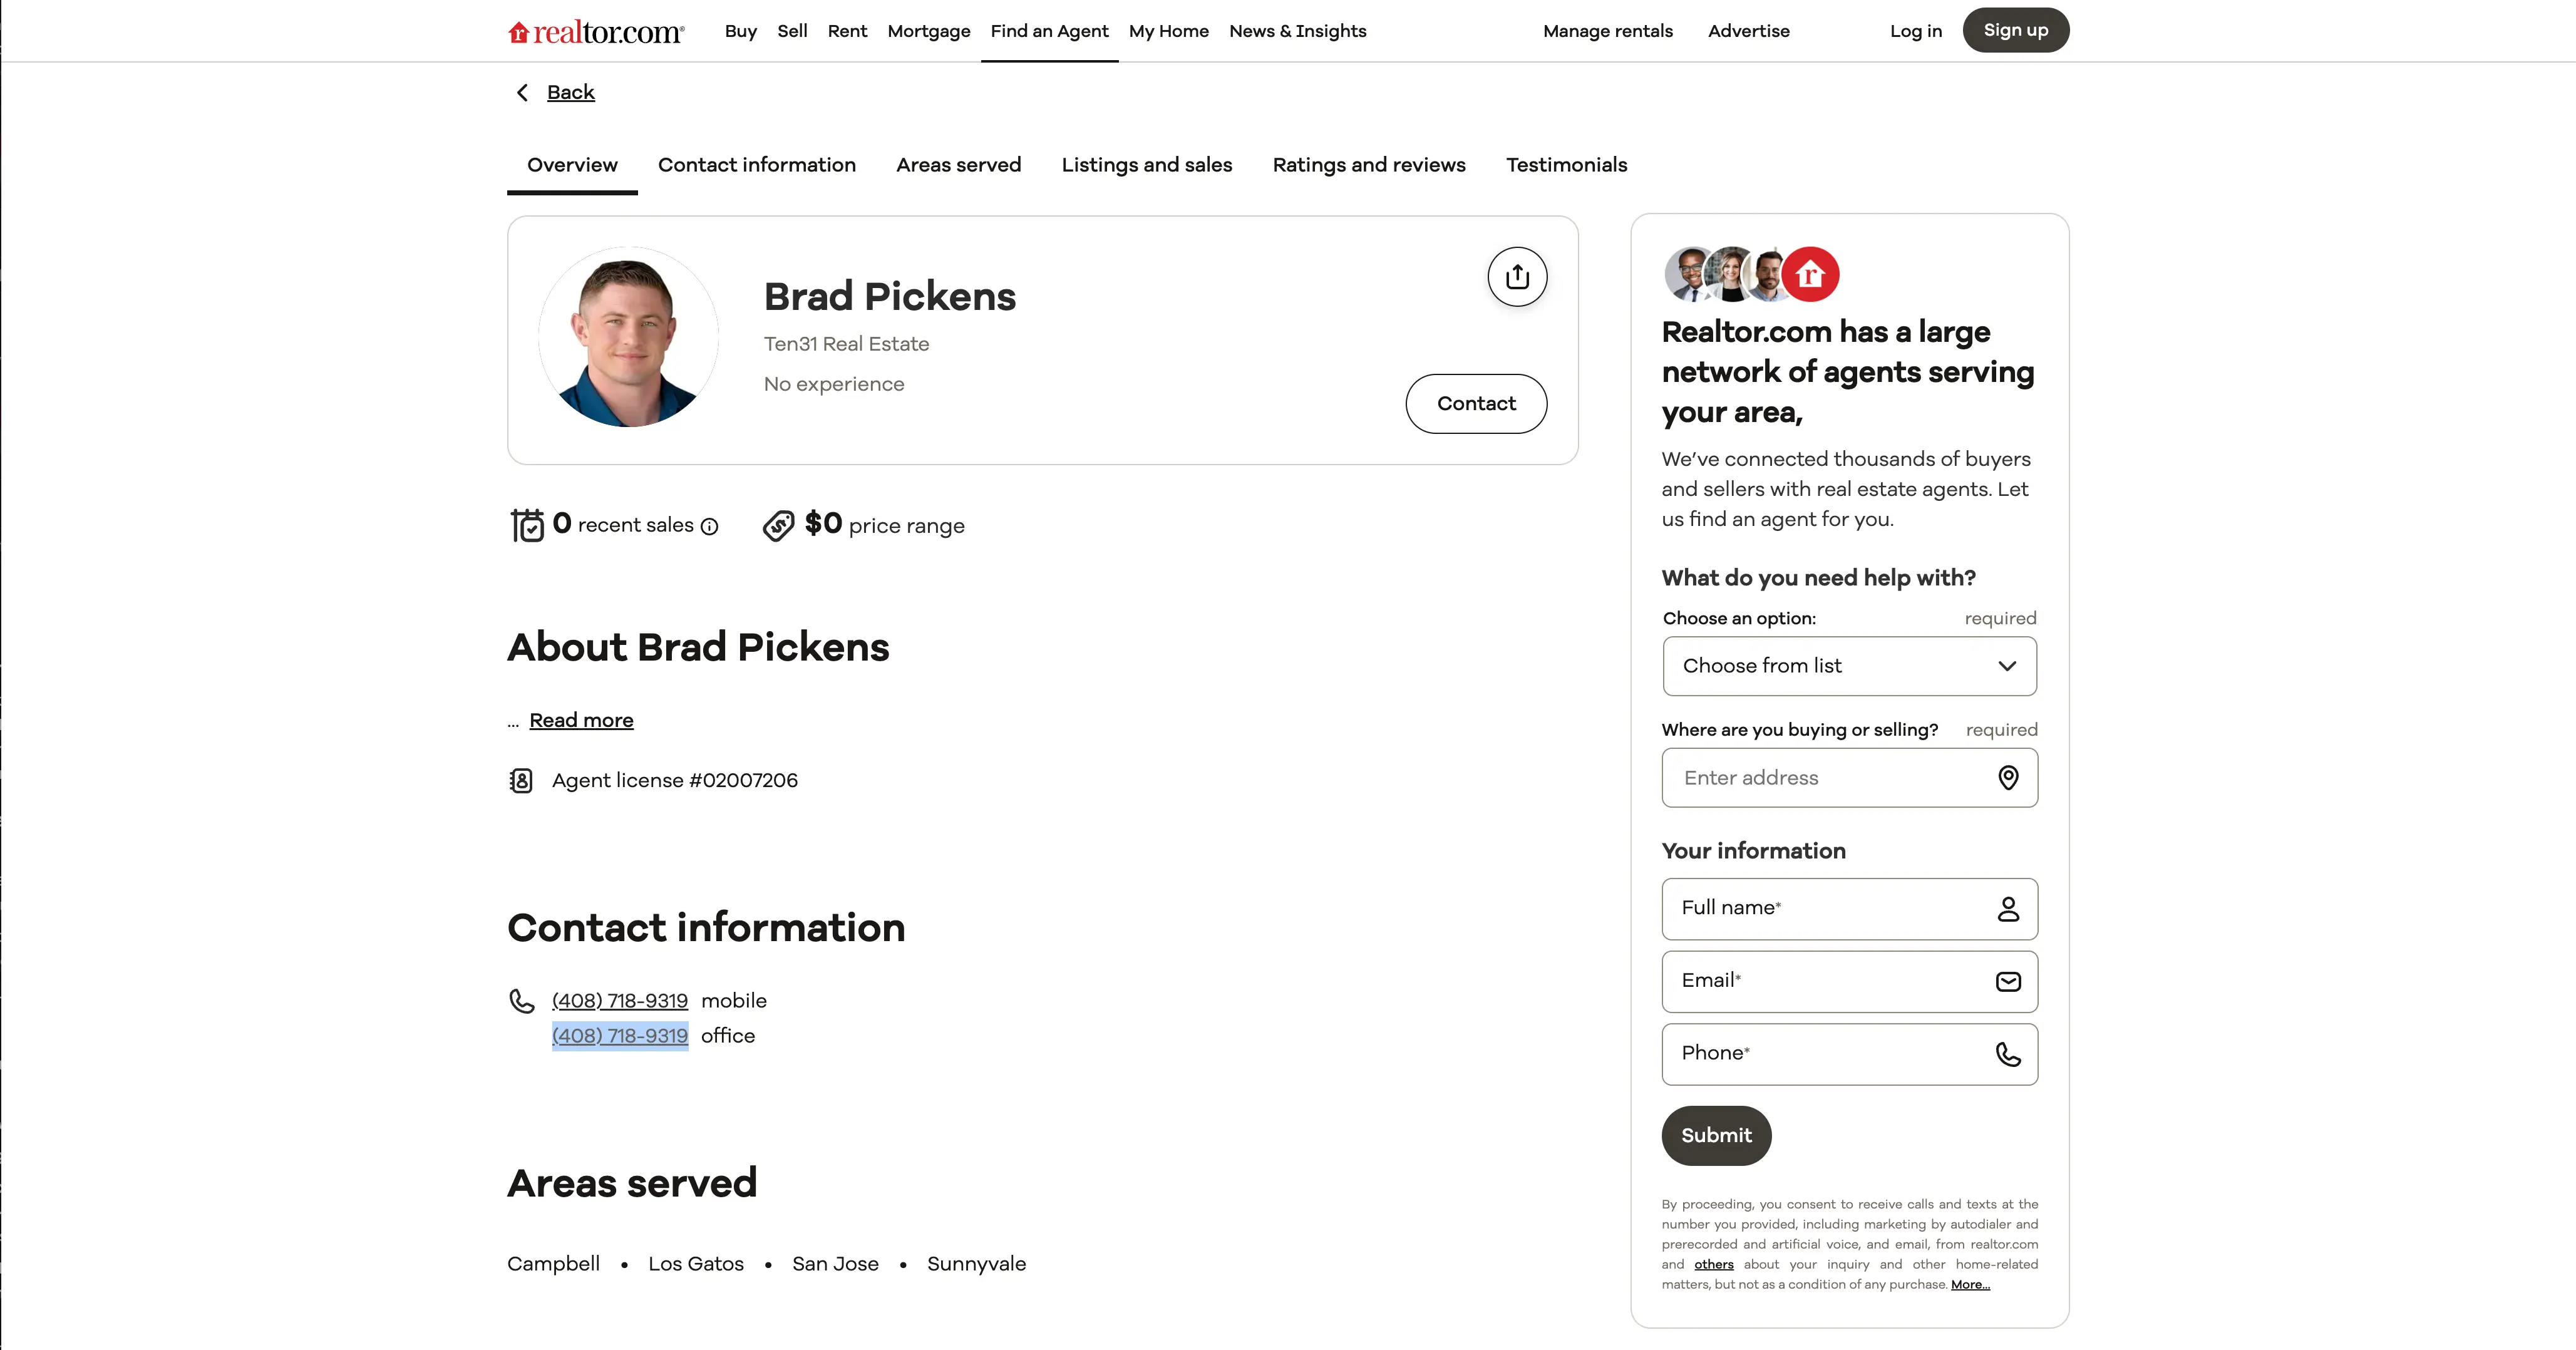This screenshot has width=2576, height=1350.
Task: Expand the About section via Read more
Action: tap(580, 720)
